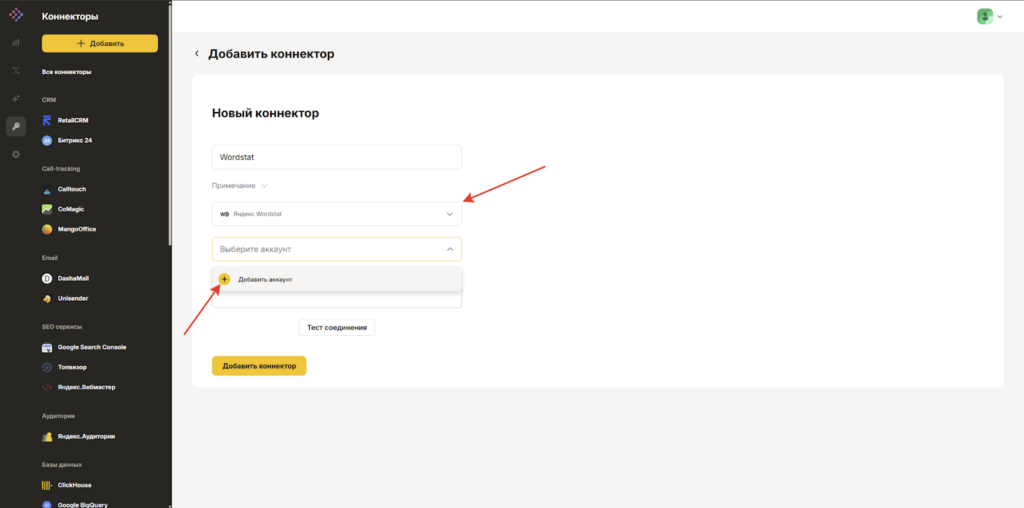Screen dimensions: 1024x508
Task: Click the Новый коннектор heading
Action: (265, 114)
